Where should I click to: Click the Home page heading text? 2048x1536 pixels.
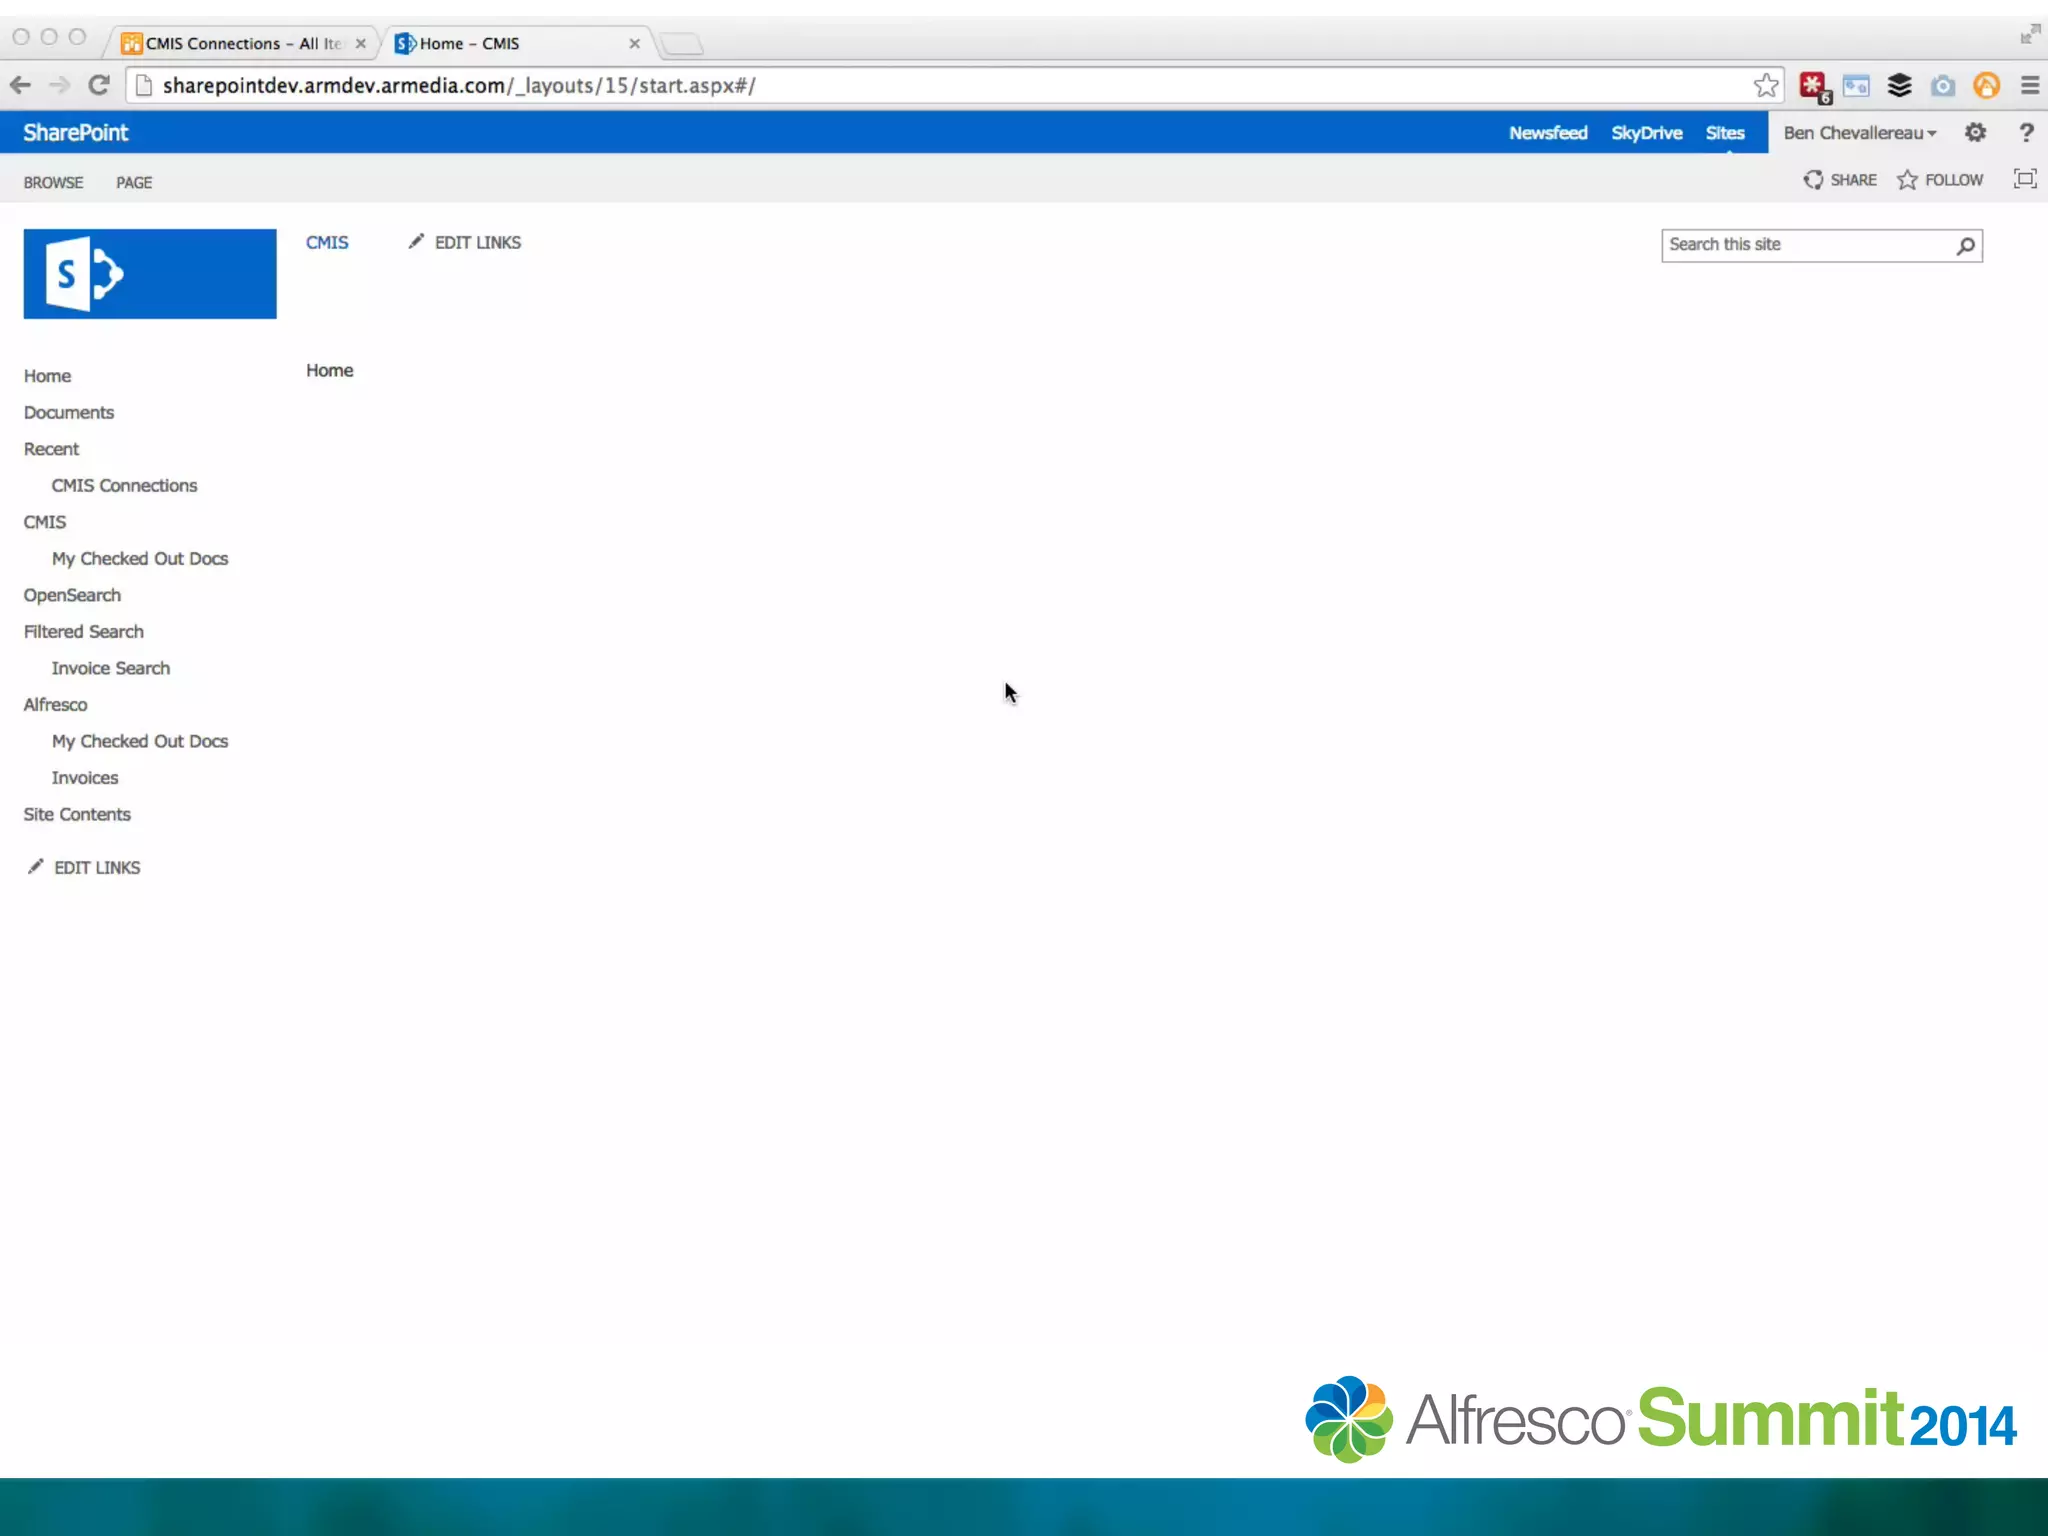330,371
